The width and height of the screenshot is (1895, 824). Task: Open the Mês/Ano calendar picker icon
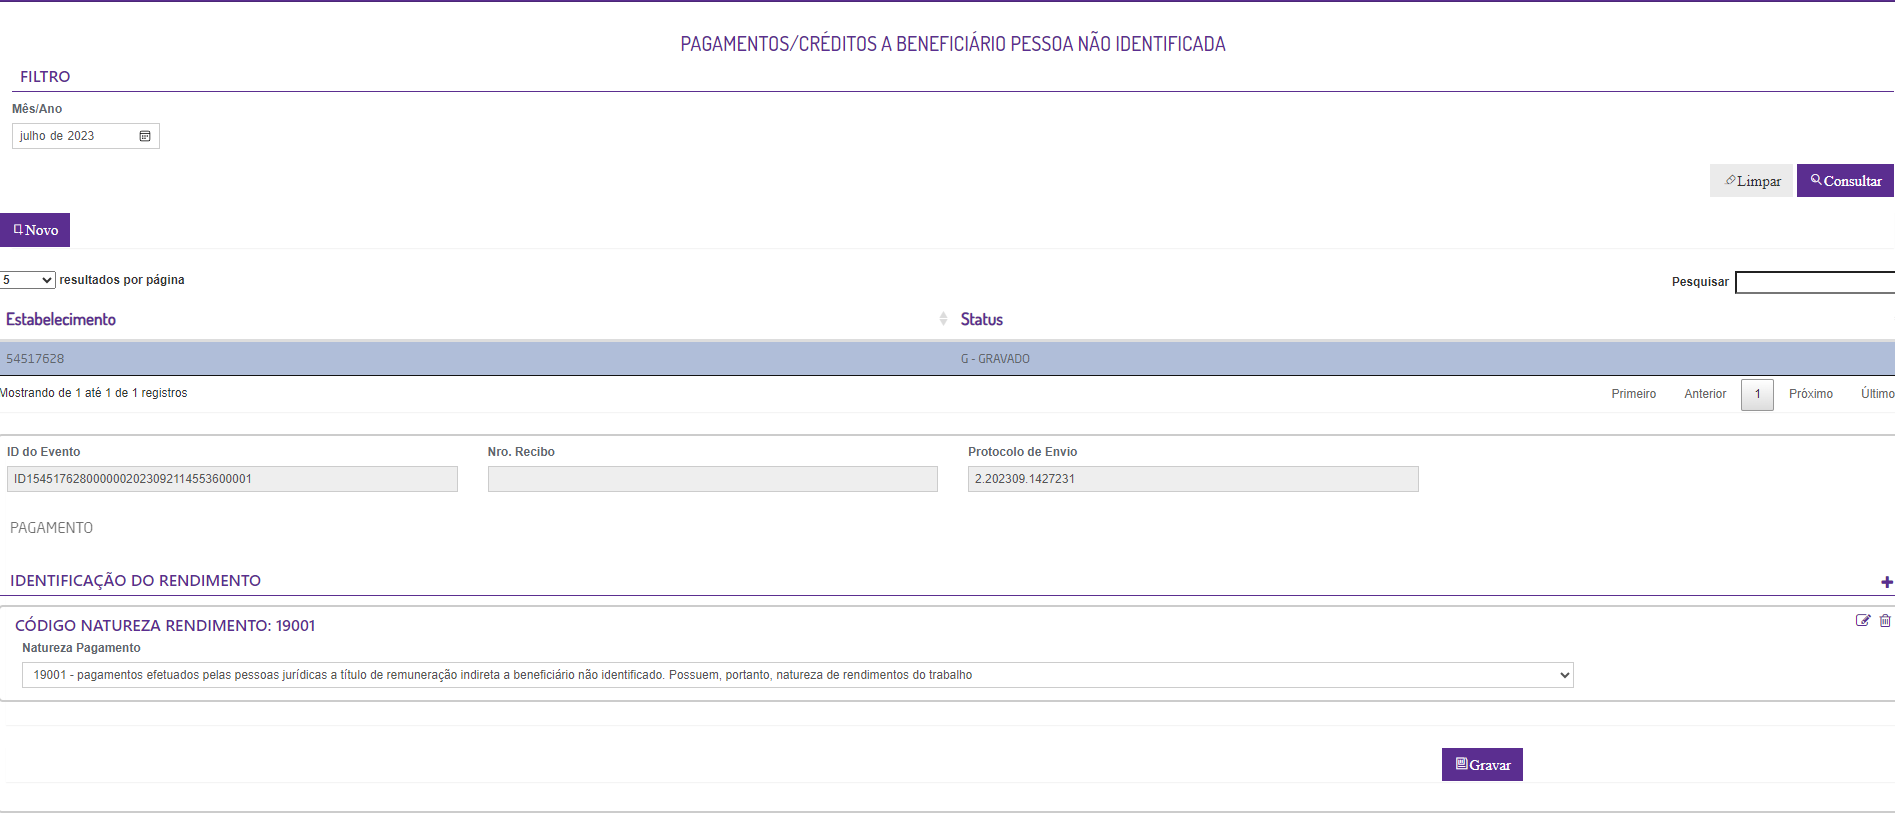click(x=145, y=136)
